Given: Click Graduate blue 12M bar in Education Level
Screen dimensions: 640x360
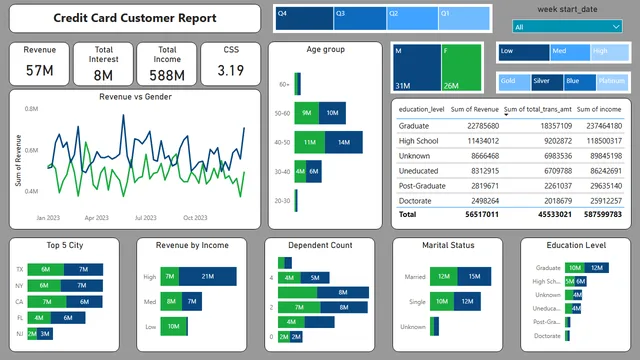Looking at the screenshot, I should [597, 268].
